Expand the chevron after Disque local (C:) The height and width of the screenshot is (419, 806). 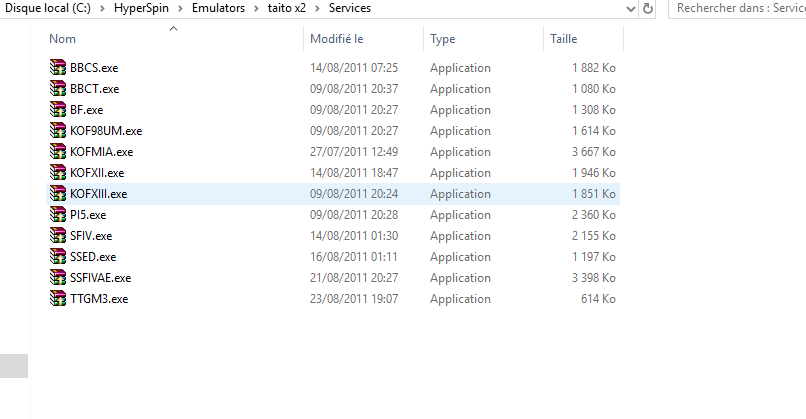(x=102, y=9)
